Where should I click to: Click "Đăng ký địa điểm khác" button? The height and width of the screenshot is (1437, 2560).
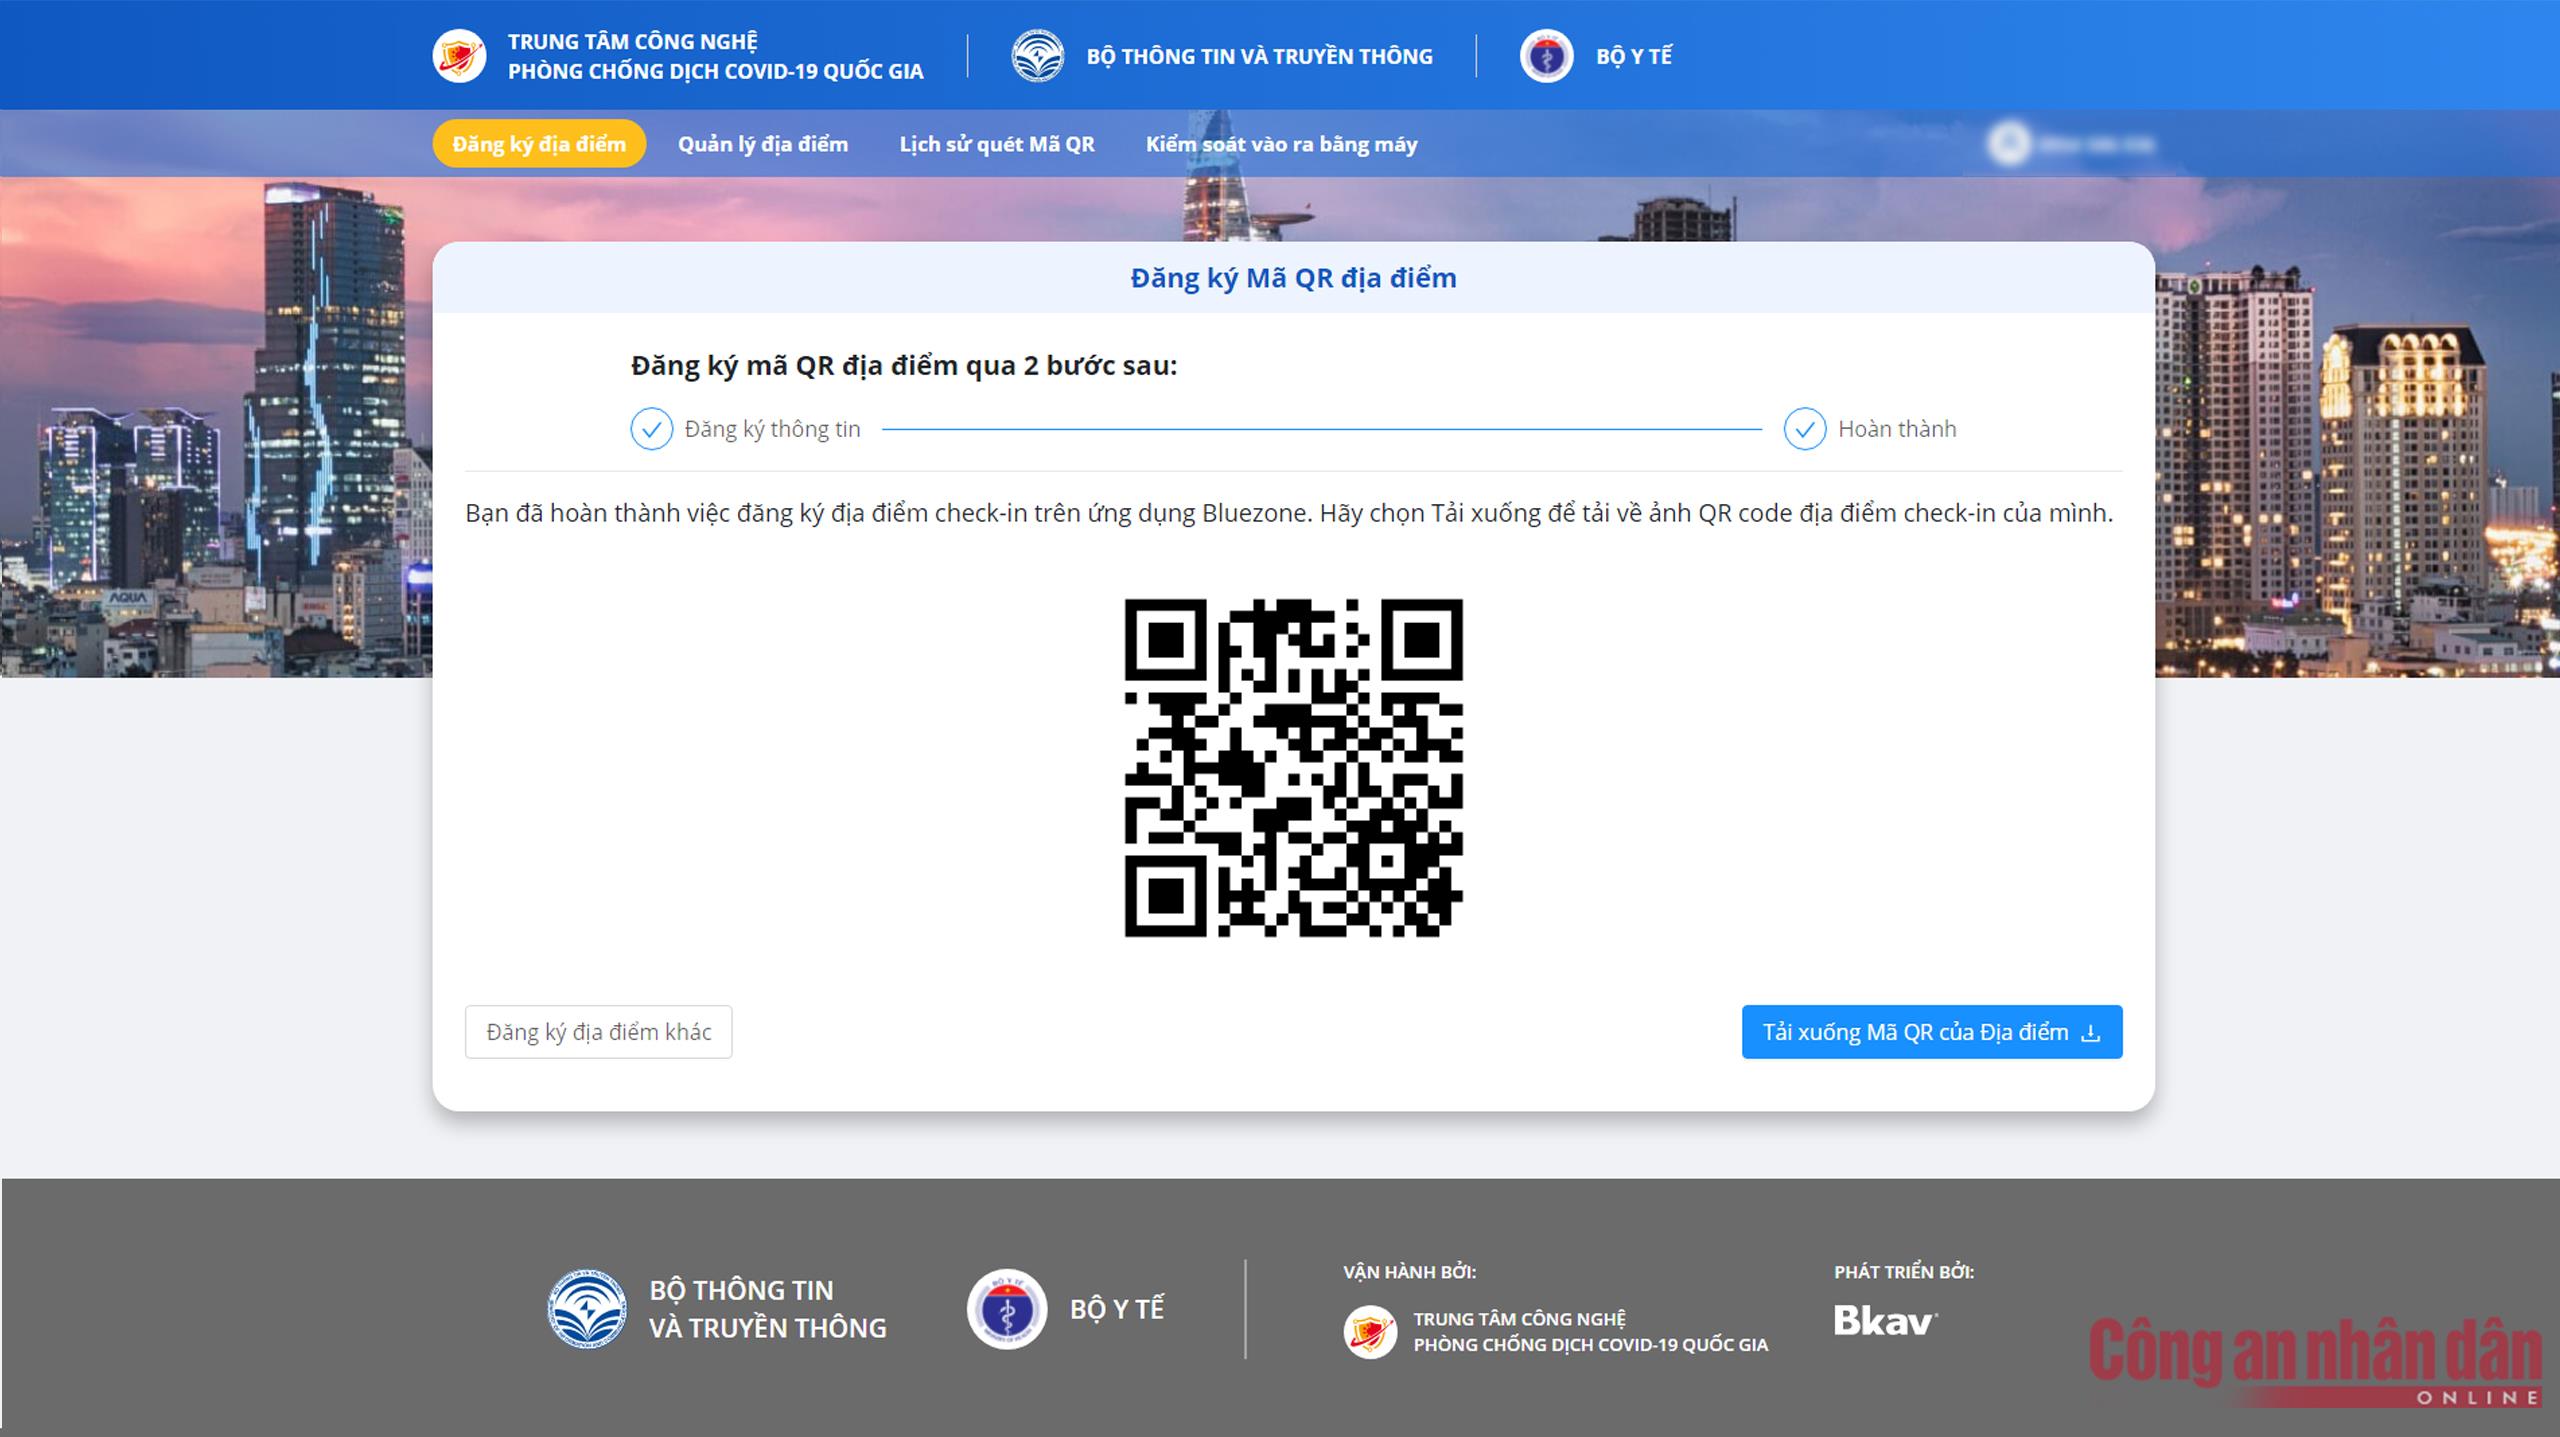[x=598, y=1031]
